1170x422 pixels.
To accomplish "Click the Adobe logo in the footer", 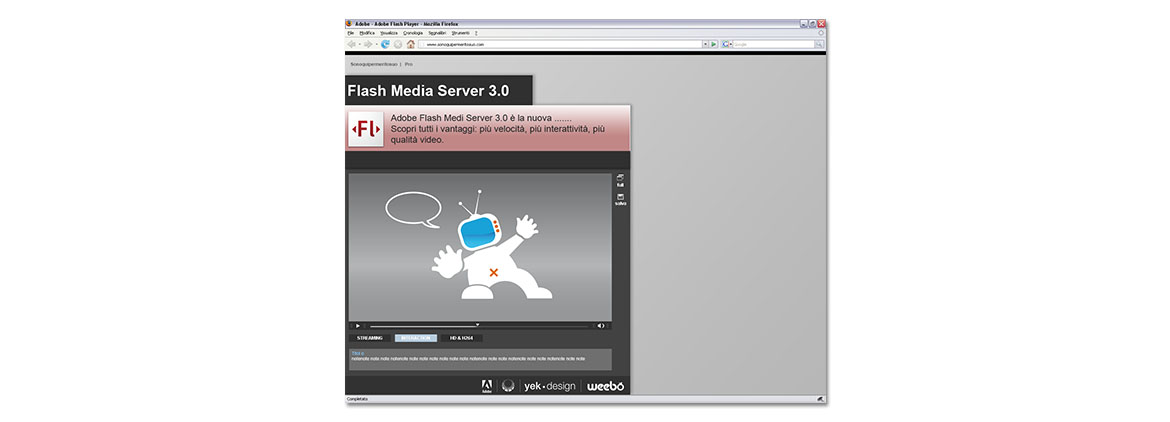I will (x=487, y=386).
